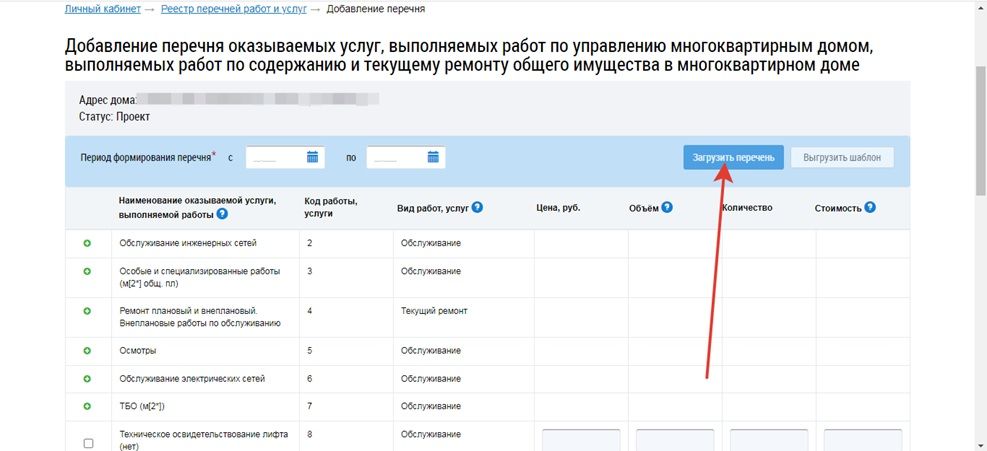Click quantity field for лифт row

coord(769,440)
